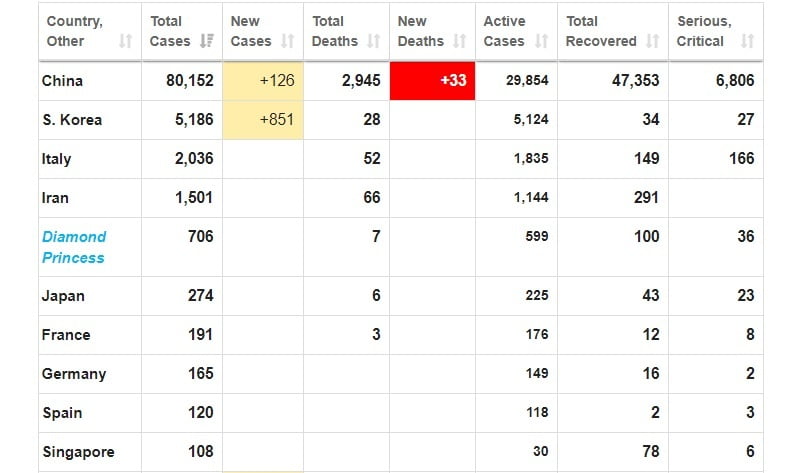Viewport: 785px width, 473px height.
Task: Click S. Korea's active cases 5,124
Action: click(x=531, y=120)
